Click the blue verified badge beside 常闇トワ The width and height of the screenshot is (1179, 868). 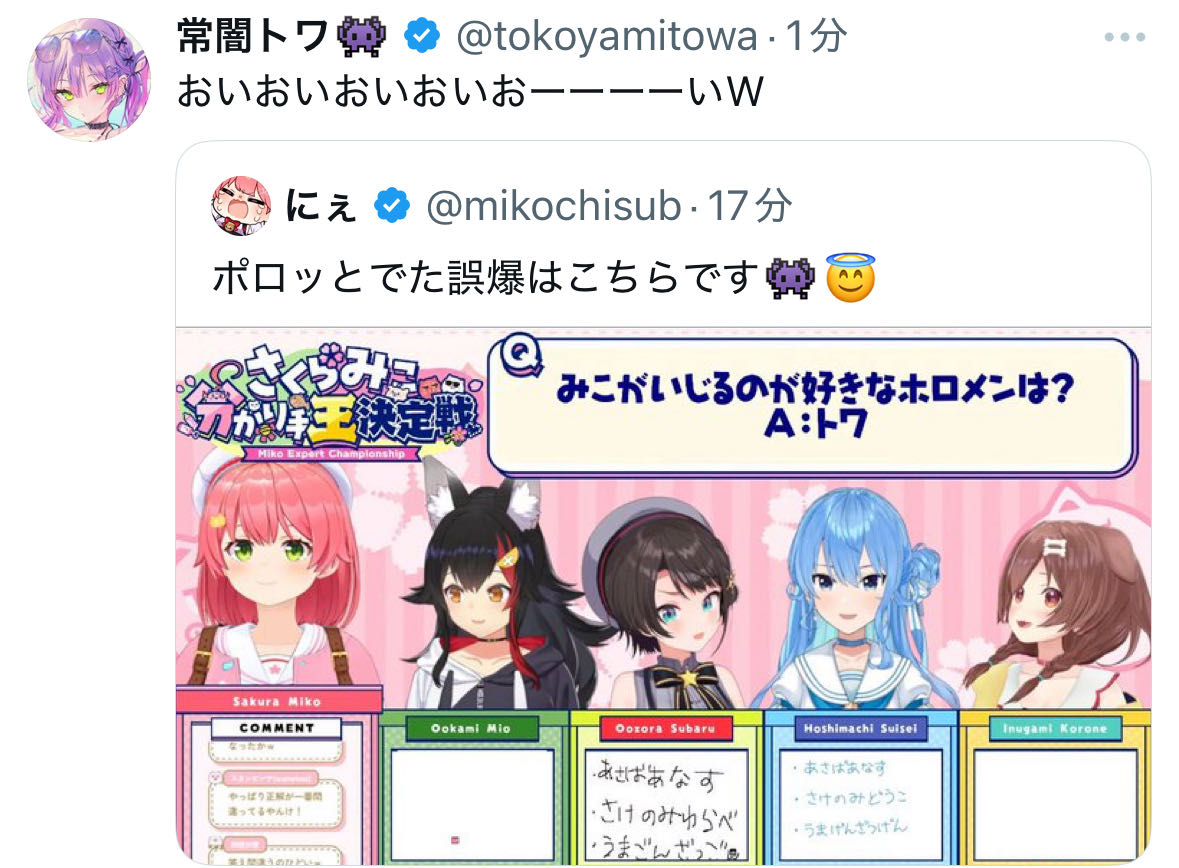tap(422, 36)
